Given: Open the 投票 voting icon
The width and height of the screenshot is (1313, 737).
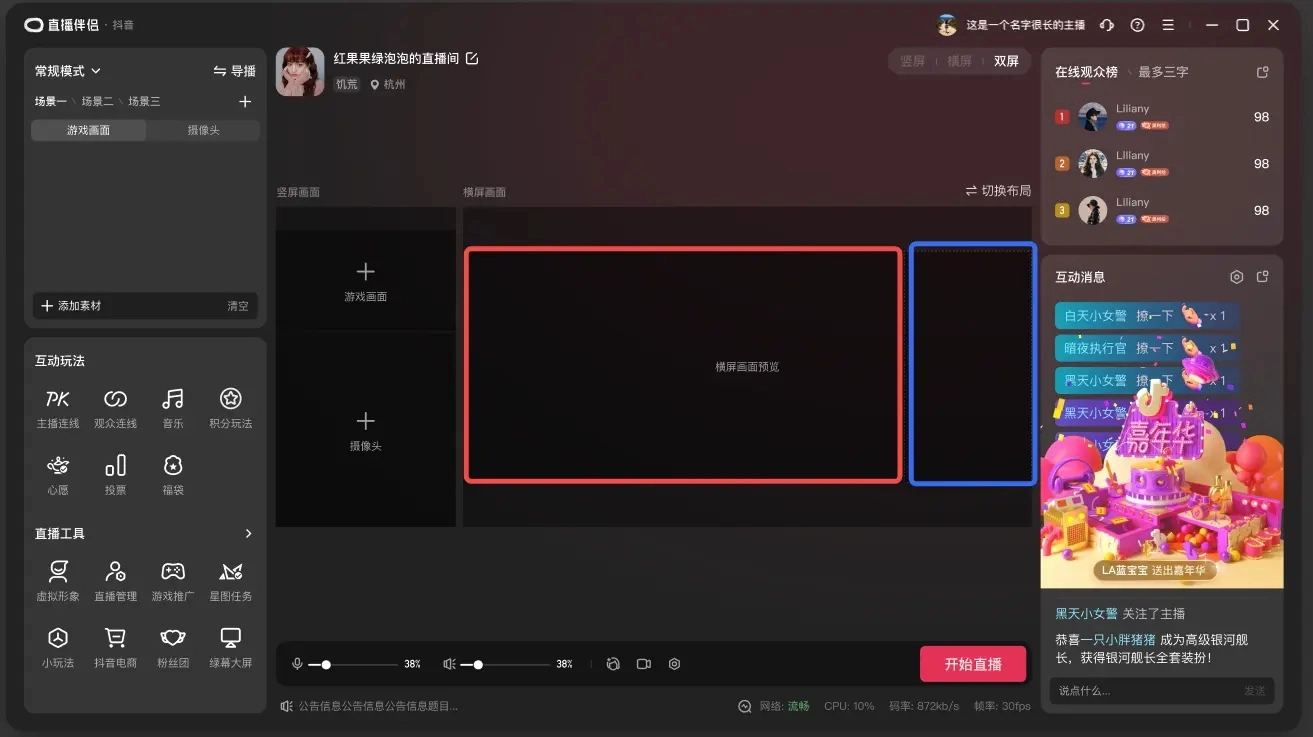Looking at the screenshot, I should [115, 466].
